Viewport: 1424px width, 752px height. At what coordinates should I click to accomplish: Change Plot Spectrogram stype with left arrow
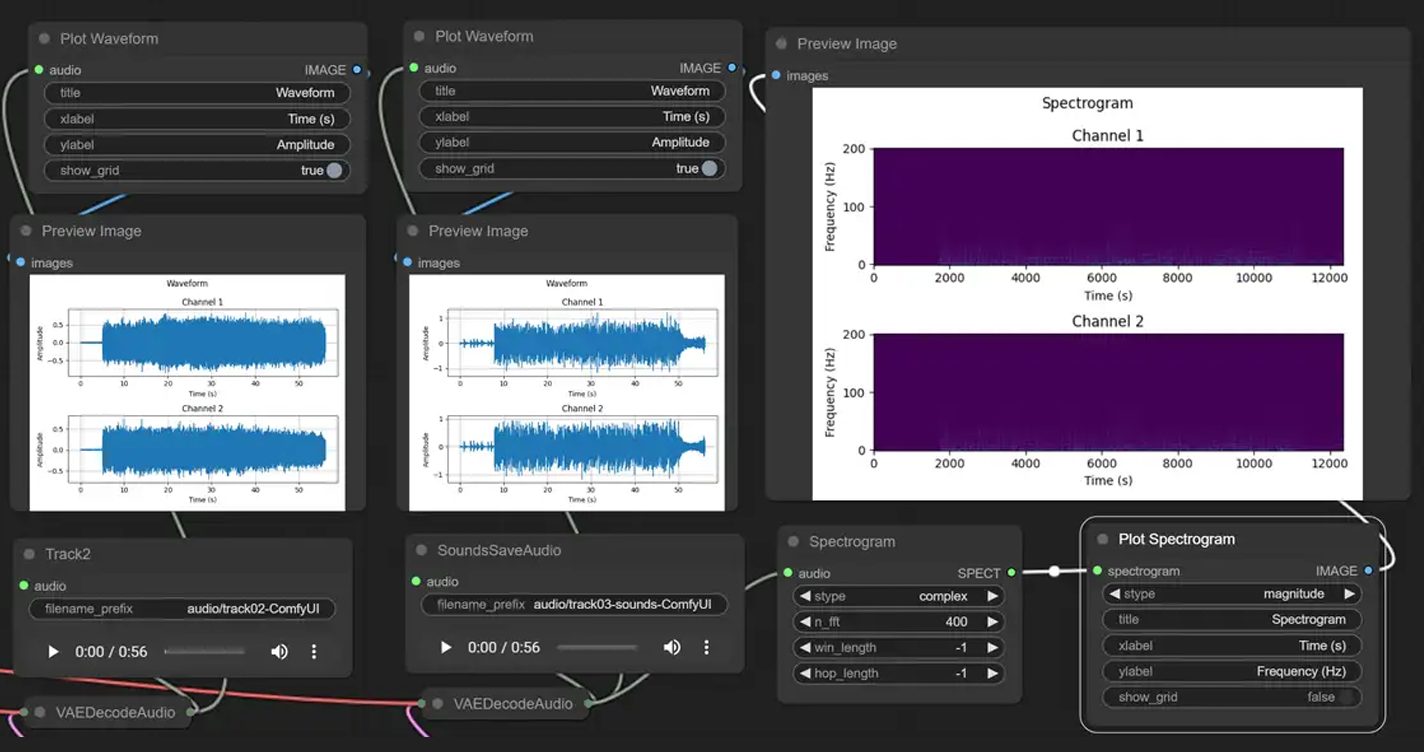pyautogui.click(x=1114, y=594)
